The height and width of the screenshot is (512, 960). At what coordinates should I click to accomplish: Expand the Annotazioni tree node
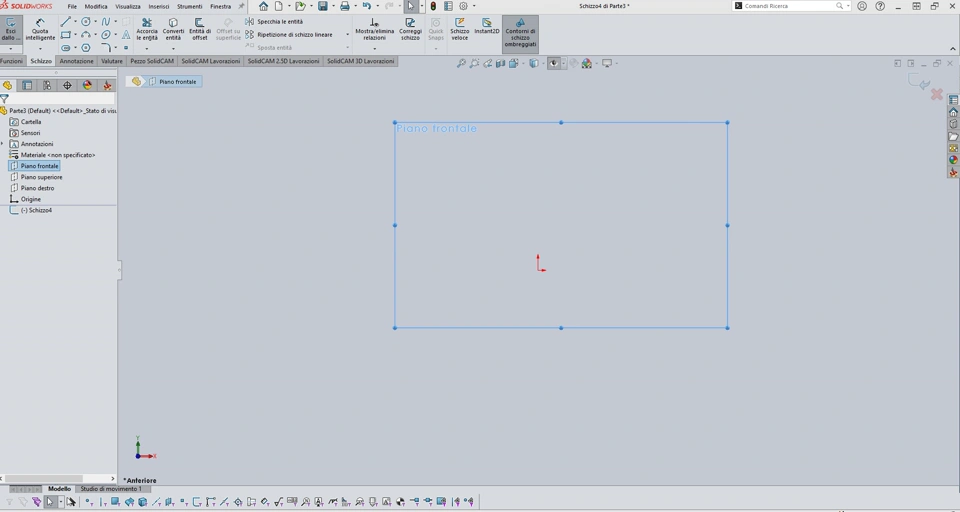pos(3,144)
